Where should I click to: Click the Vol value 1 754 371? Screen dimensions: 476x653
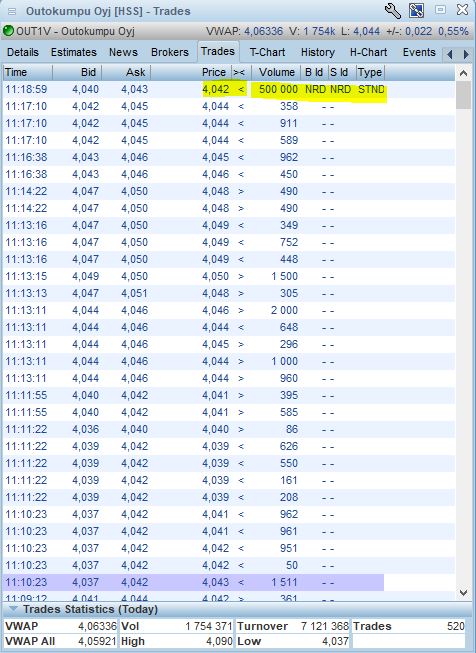(x=209, y=626)
